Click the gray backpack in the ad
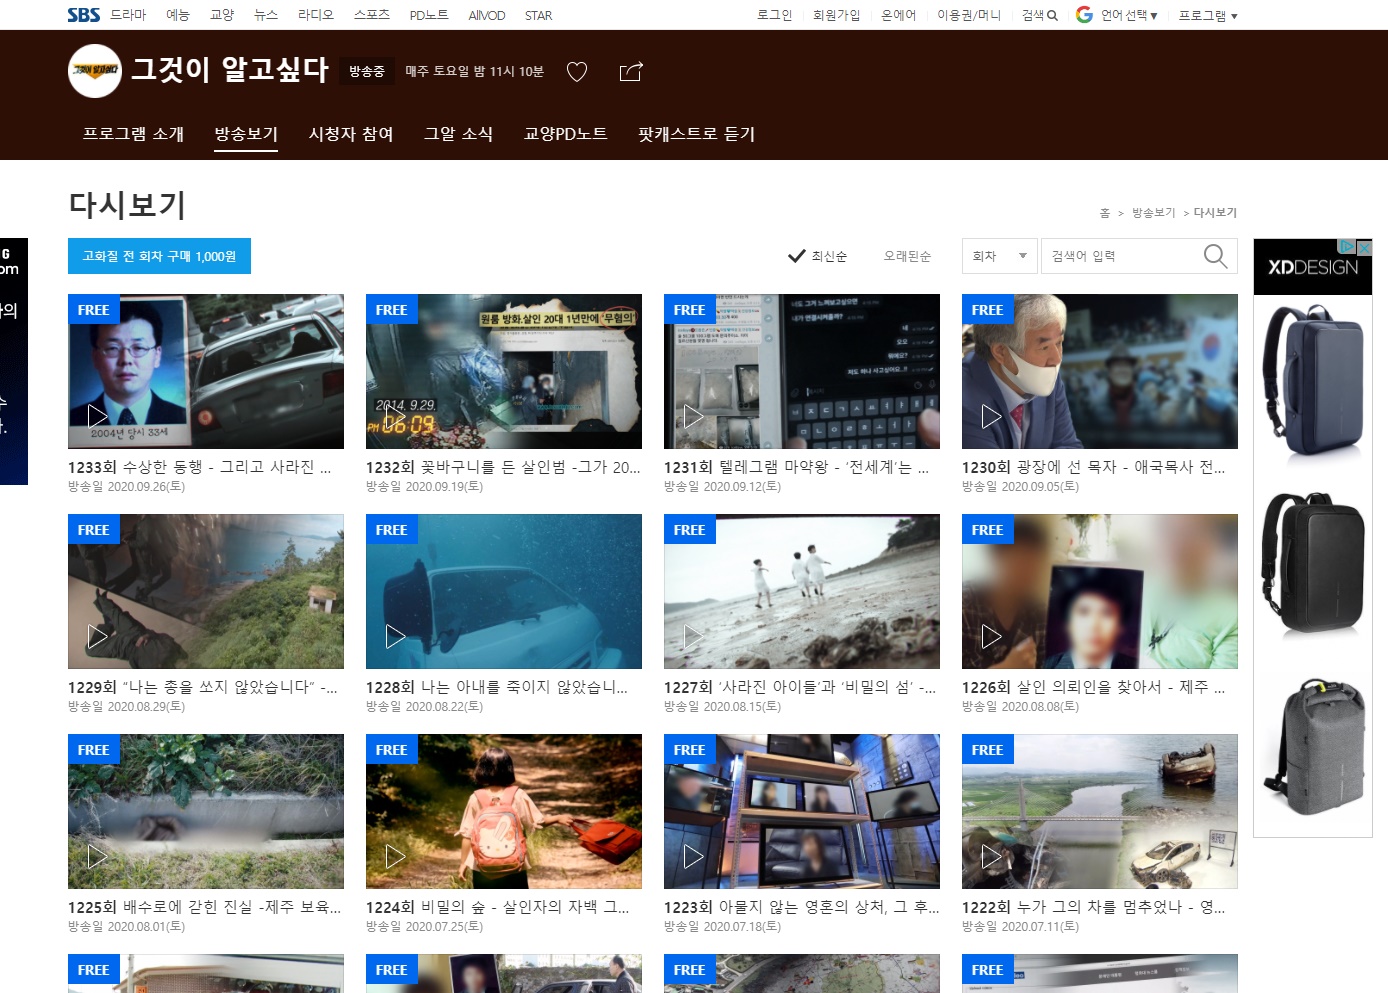1388x993 pixels. (x=1313, y=746)
